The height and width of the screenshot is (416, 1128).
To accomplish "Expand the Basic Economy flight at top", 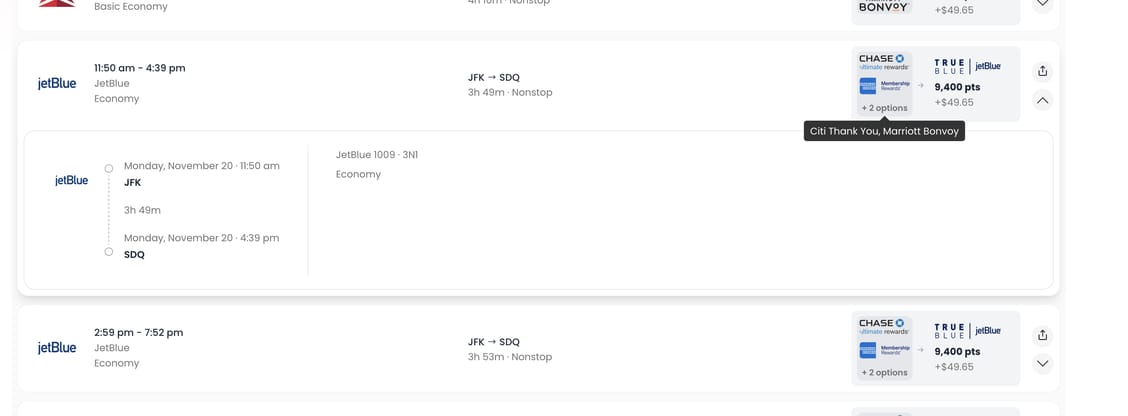I will tap(1042, 4).
